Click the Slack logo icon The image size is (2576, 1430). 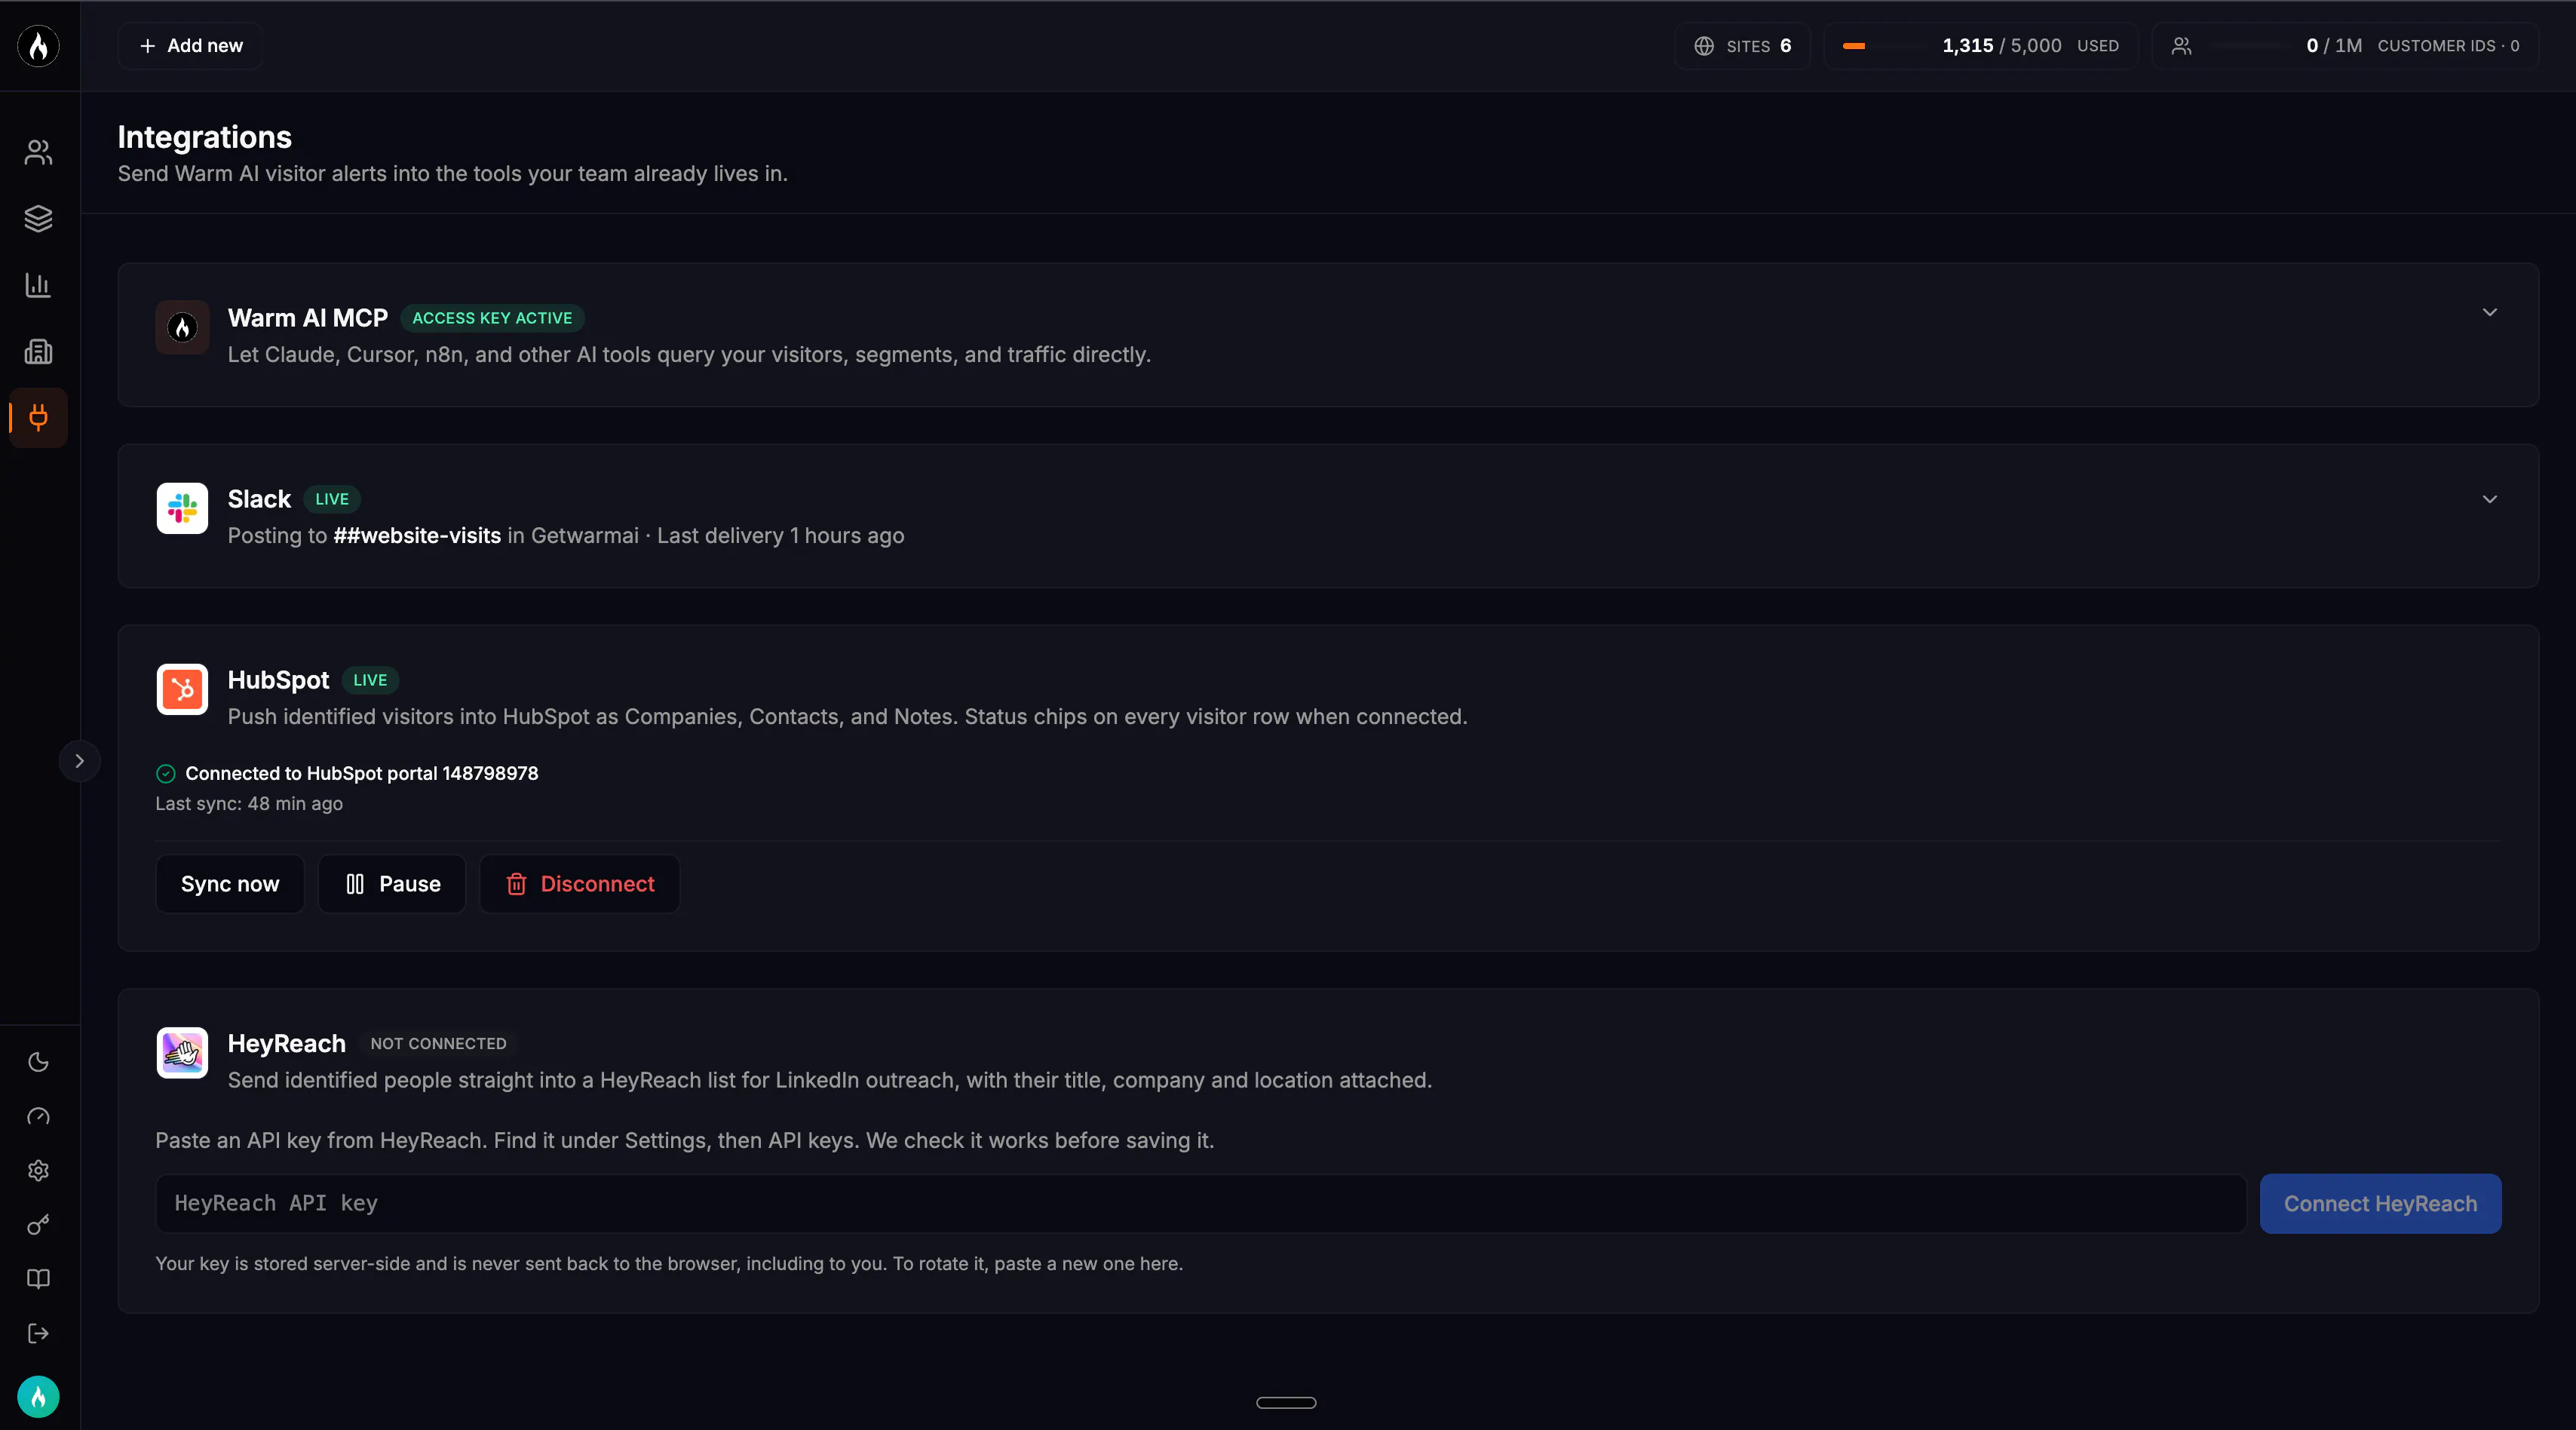182,508
